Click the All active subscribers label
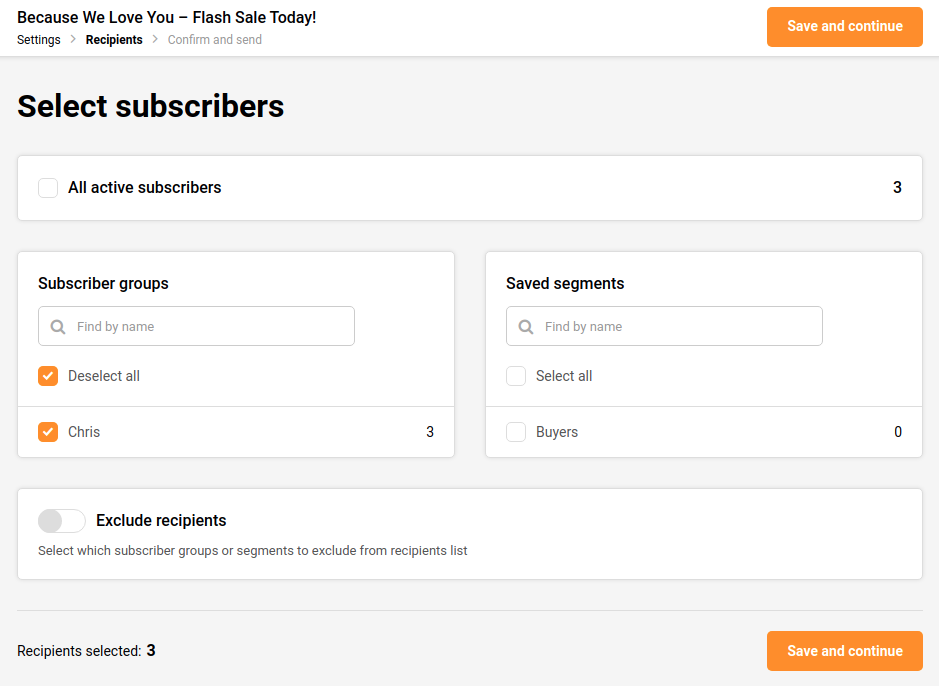Viewport: 939px width, 686px height. pyautogui.click(x=145, y=188)
